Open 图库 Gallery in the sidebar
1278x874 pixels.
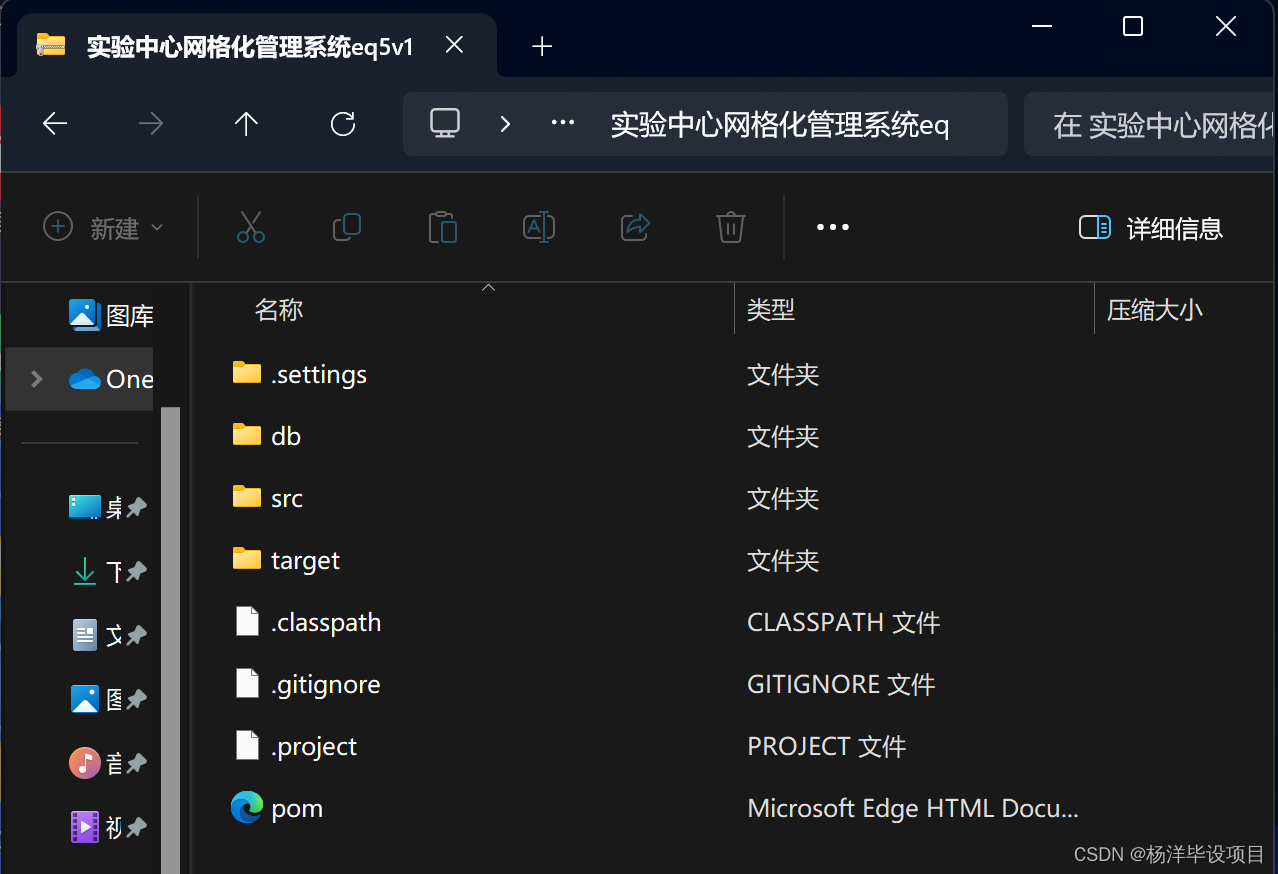110,316
